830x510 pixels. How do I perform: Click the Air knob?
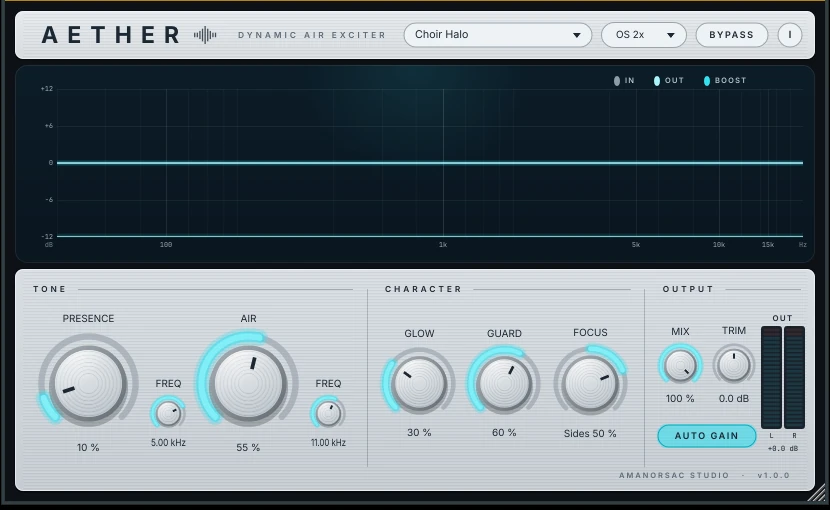[x=248, y=383]
